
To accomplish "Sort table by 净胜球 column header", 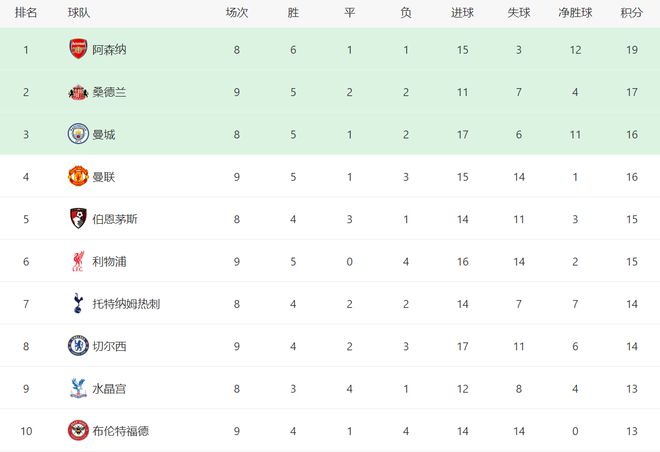I will (573, 14).
